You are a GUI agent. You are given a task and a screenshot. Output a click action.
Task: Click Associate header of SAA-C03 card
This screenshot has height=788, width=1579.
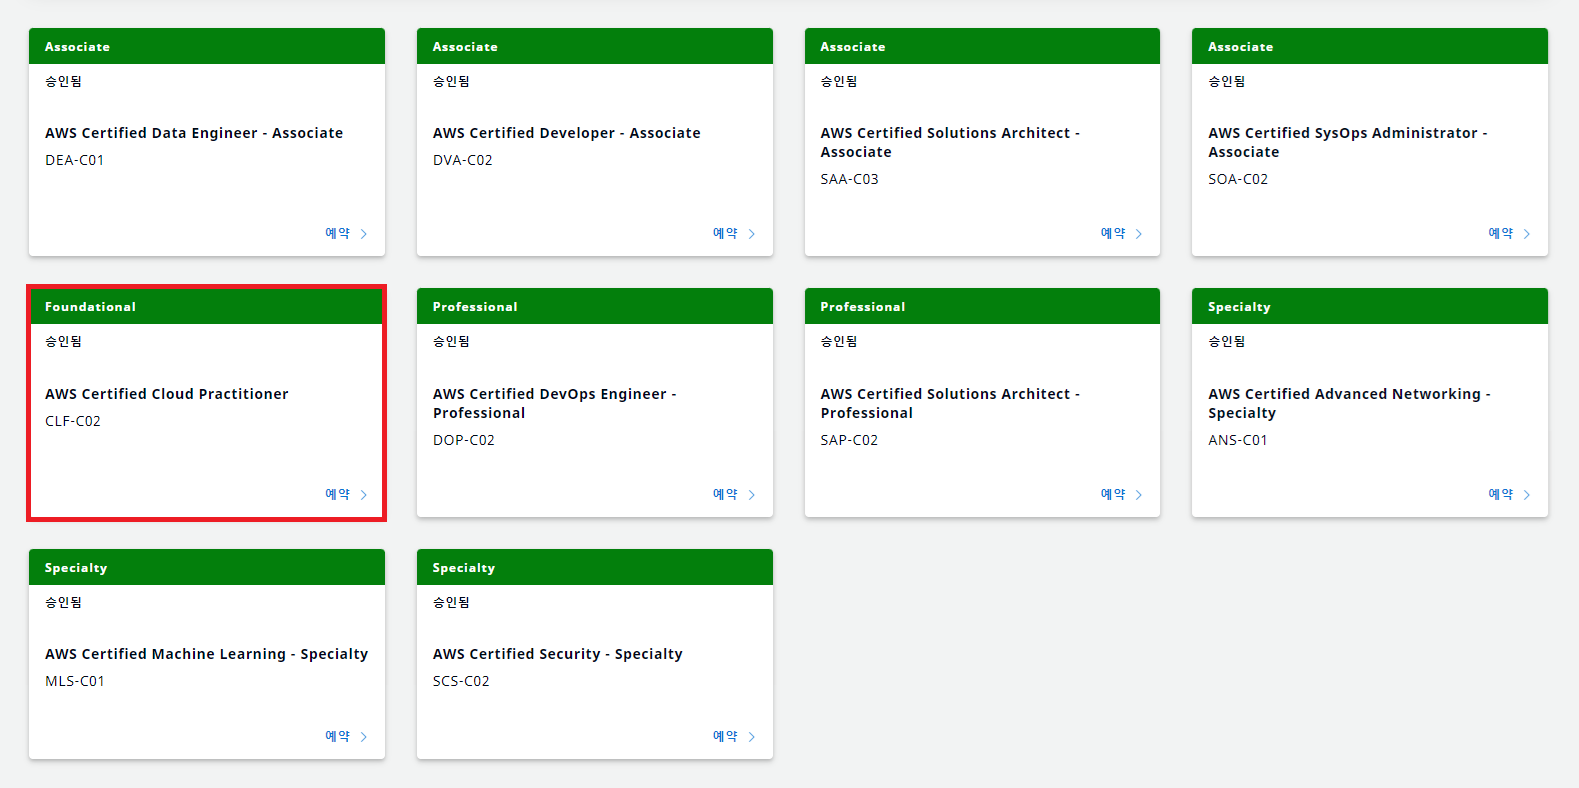click(x=982, y=46)
